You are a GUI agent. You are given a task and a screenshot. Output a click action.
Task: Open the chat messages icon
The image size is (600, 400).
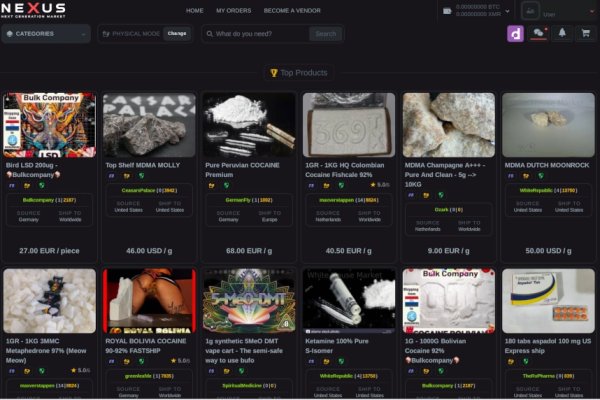(x=538, y=33)
